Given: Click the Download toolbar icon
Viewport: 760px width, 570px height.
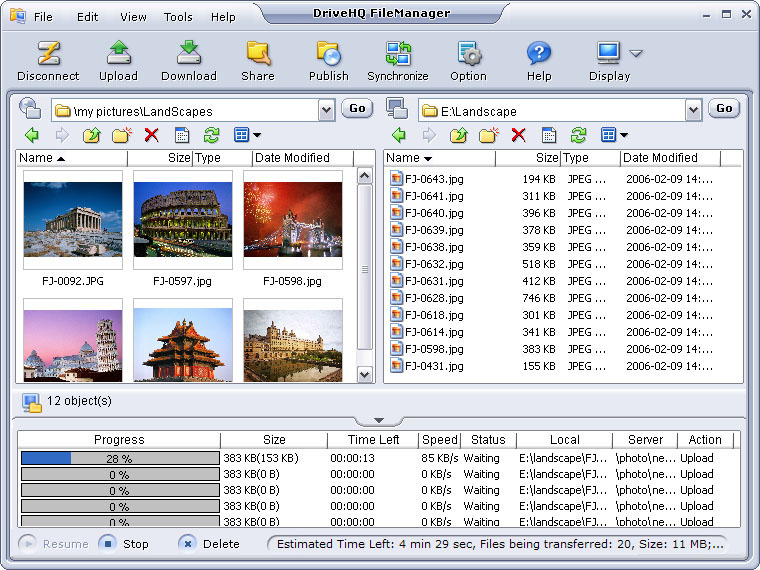Looking at the screenshot, I should [x=189, y=60].
